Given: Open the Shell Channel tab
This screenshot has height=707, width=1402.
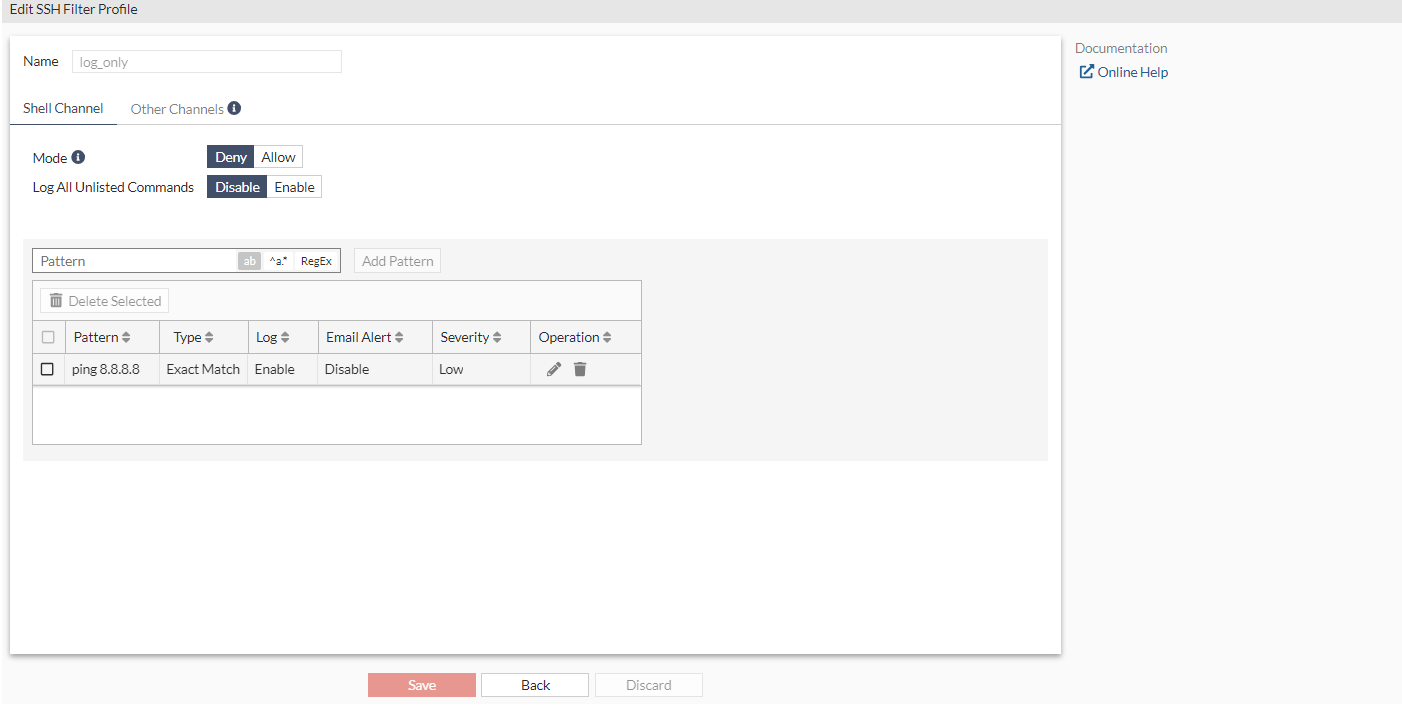Looking at the screenshot, I should click(x=63, y=108).
